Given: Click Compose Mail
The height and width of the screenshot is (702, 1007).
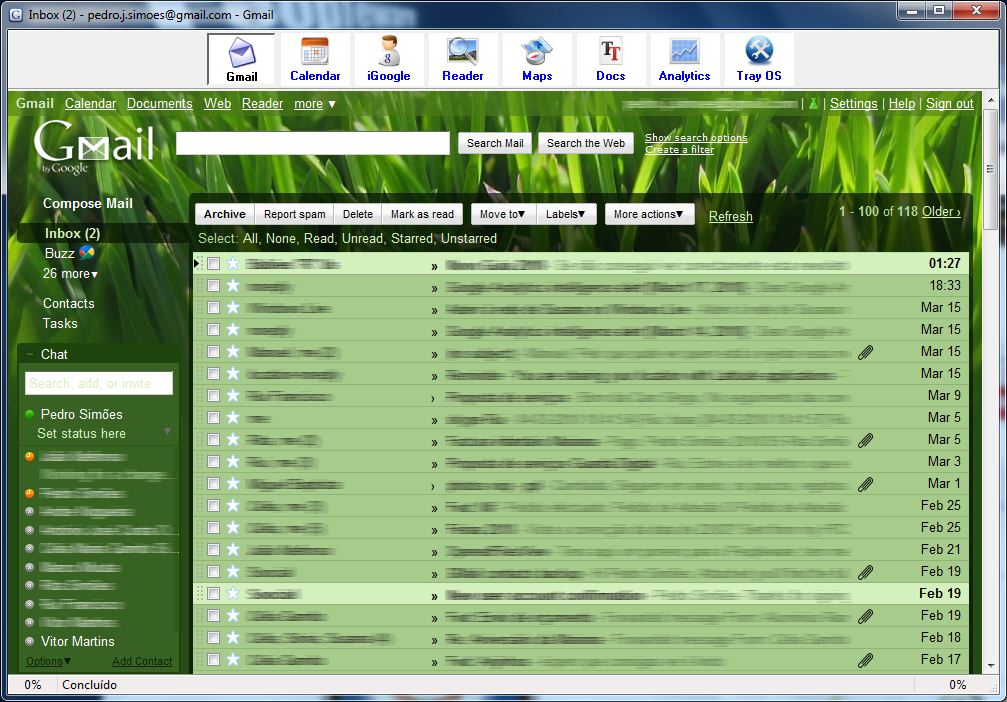Looking at the screenshot, I should (87, 203).
